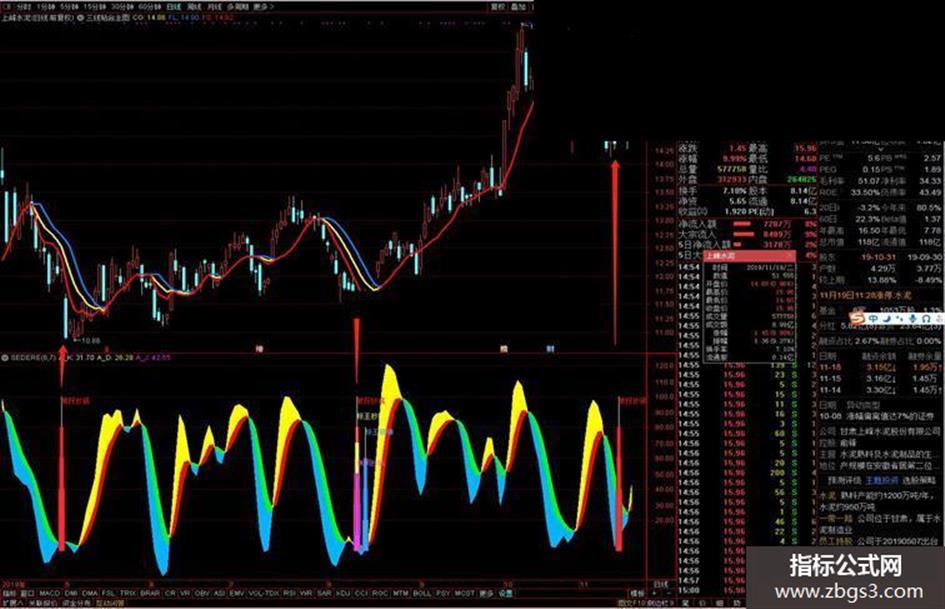
Task: Select the 11-14 margin financing row
Action: (x=879, y=390)
